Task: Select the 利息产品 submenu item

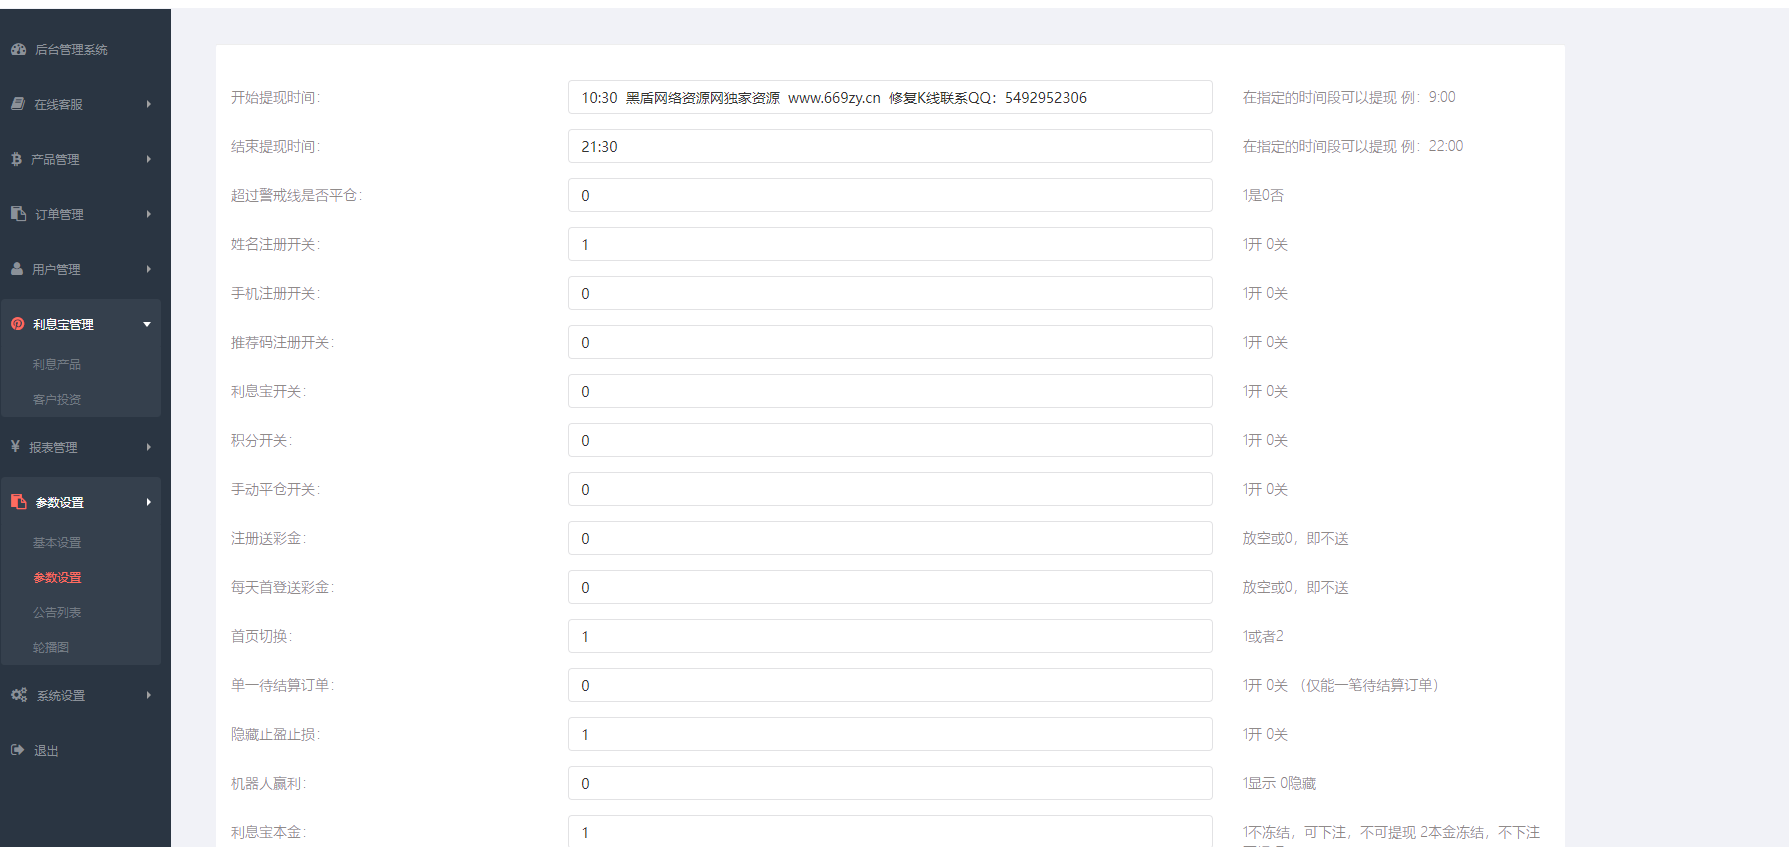Action: point(57,364)
